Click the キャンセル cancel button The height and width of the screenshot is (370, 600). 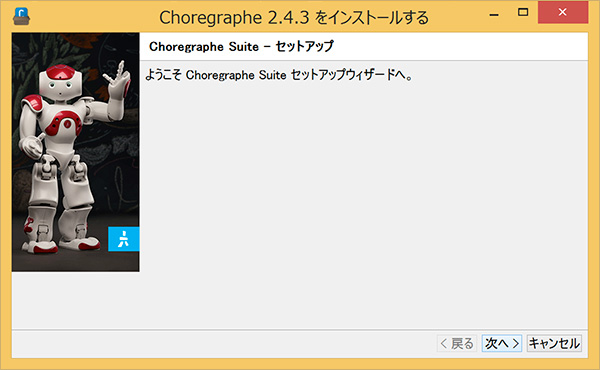pyautogui.click(x=554, y=343)
